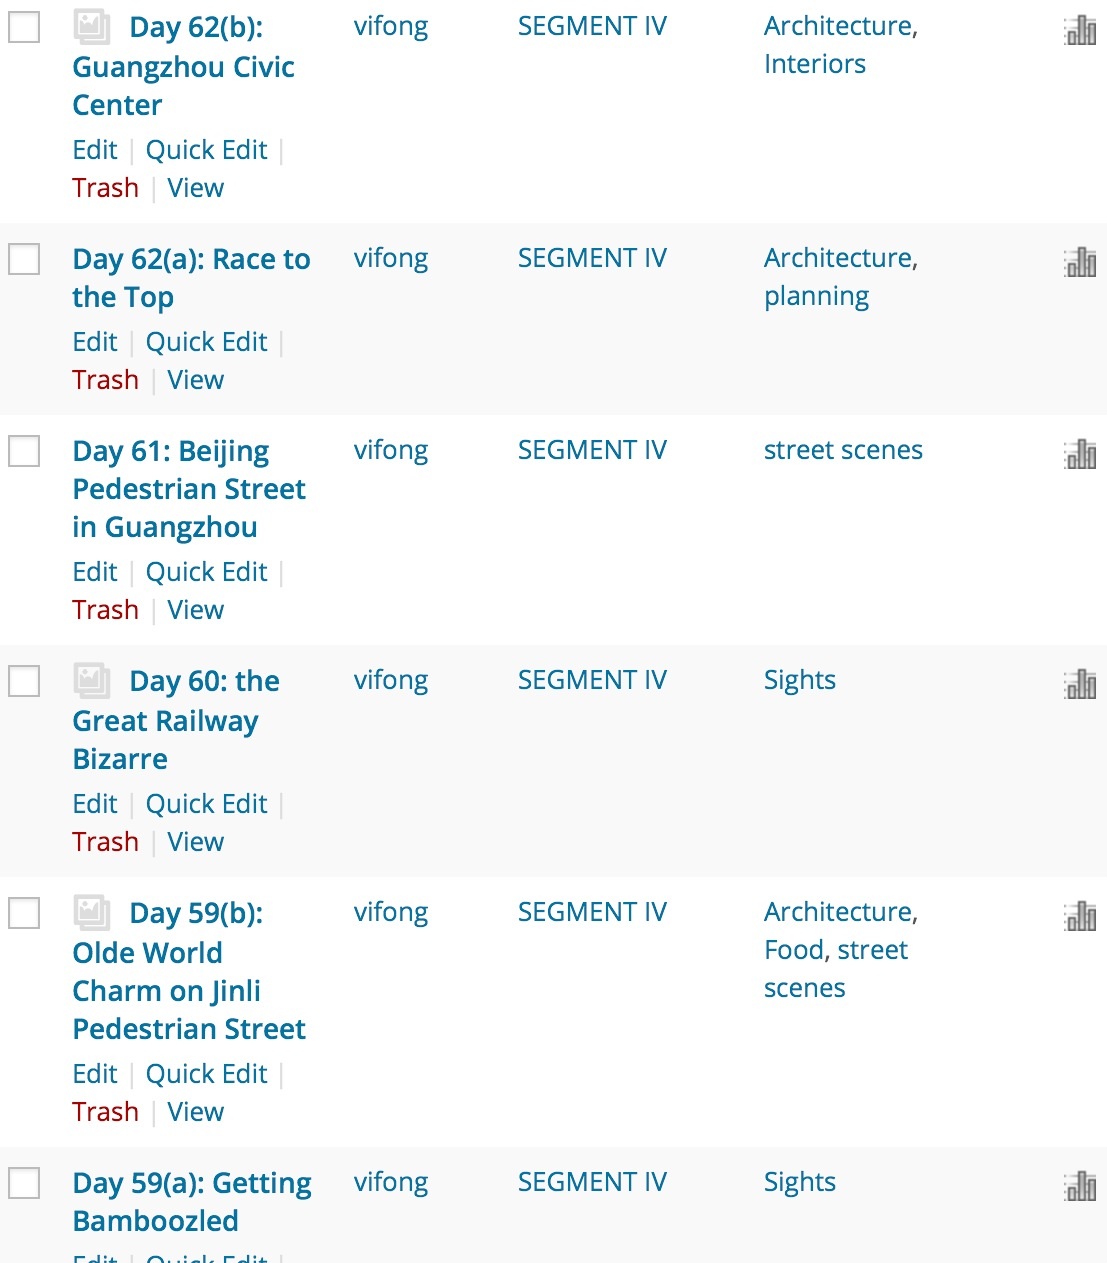Open Quick Edit for Day 62(a) post
This screenshot has width=1107, height=1263.
[206, 342]
